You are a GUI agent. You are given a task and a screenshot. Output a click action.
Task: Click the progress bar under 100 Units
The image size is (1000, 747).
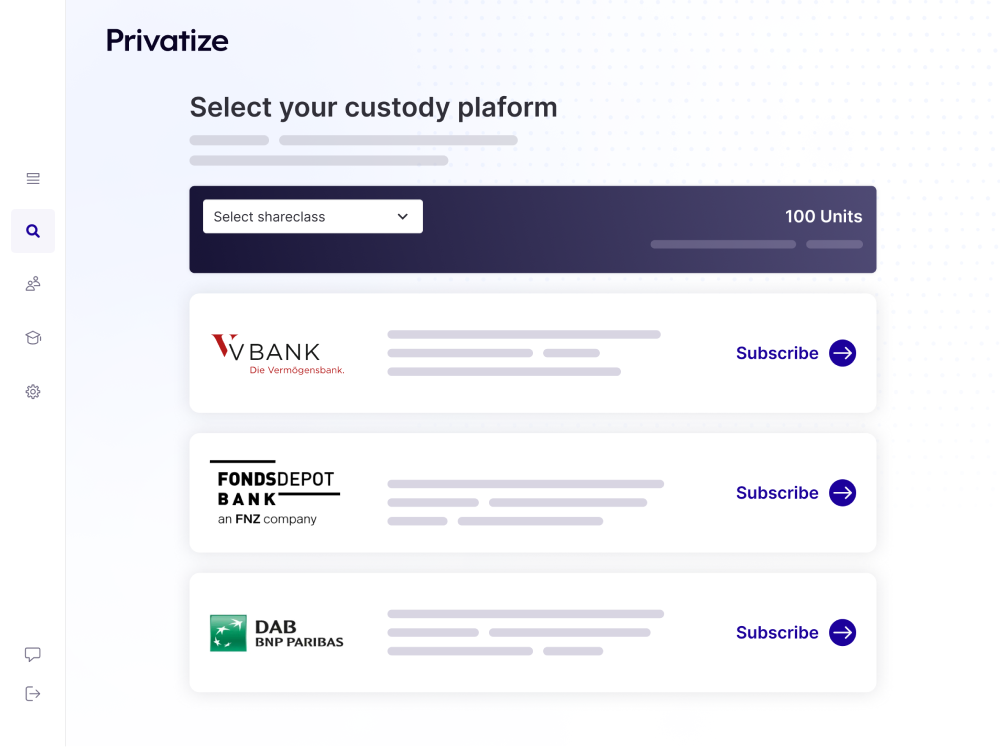[x=722, y=244]
